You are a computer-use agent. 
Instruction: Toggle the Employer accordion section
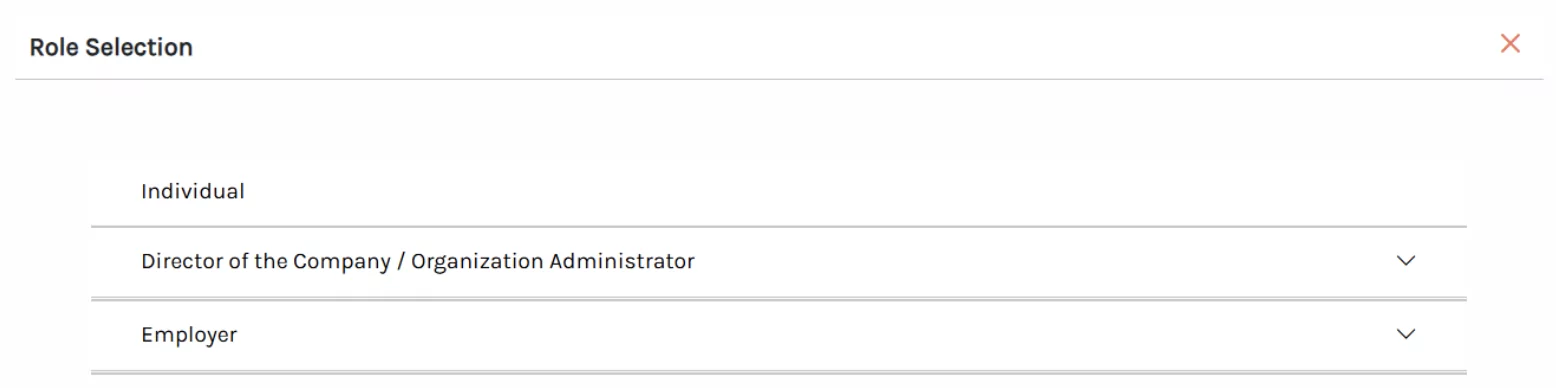(x=778, y=335)
